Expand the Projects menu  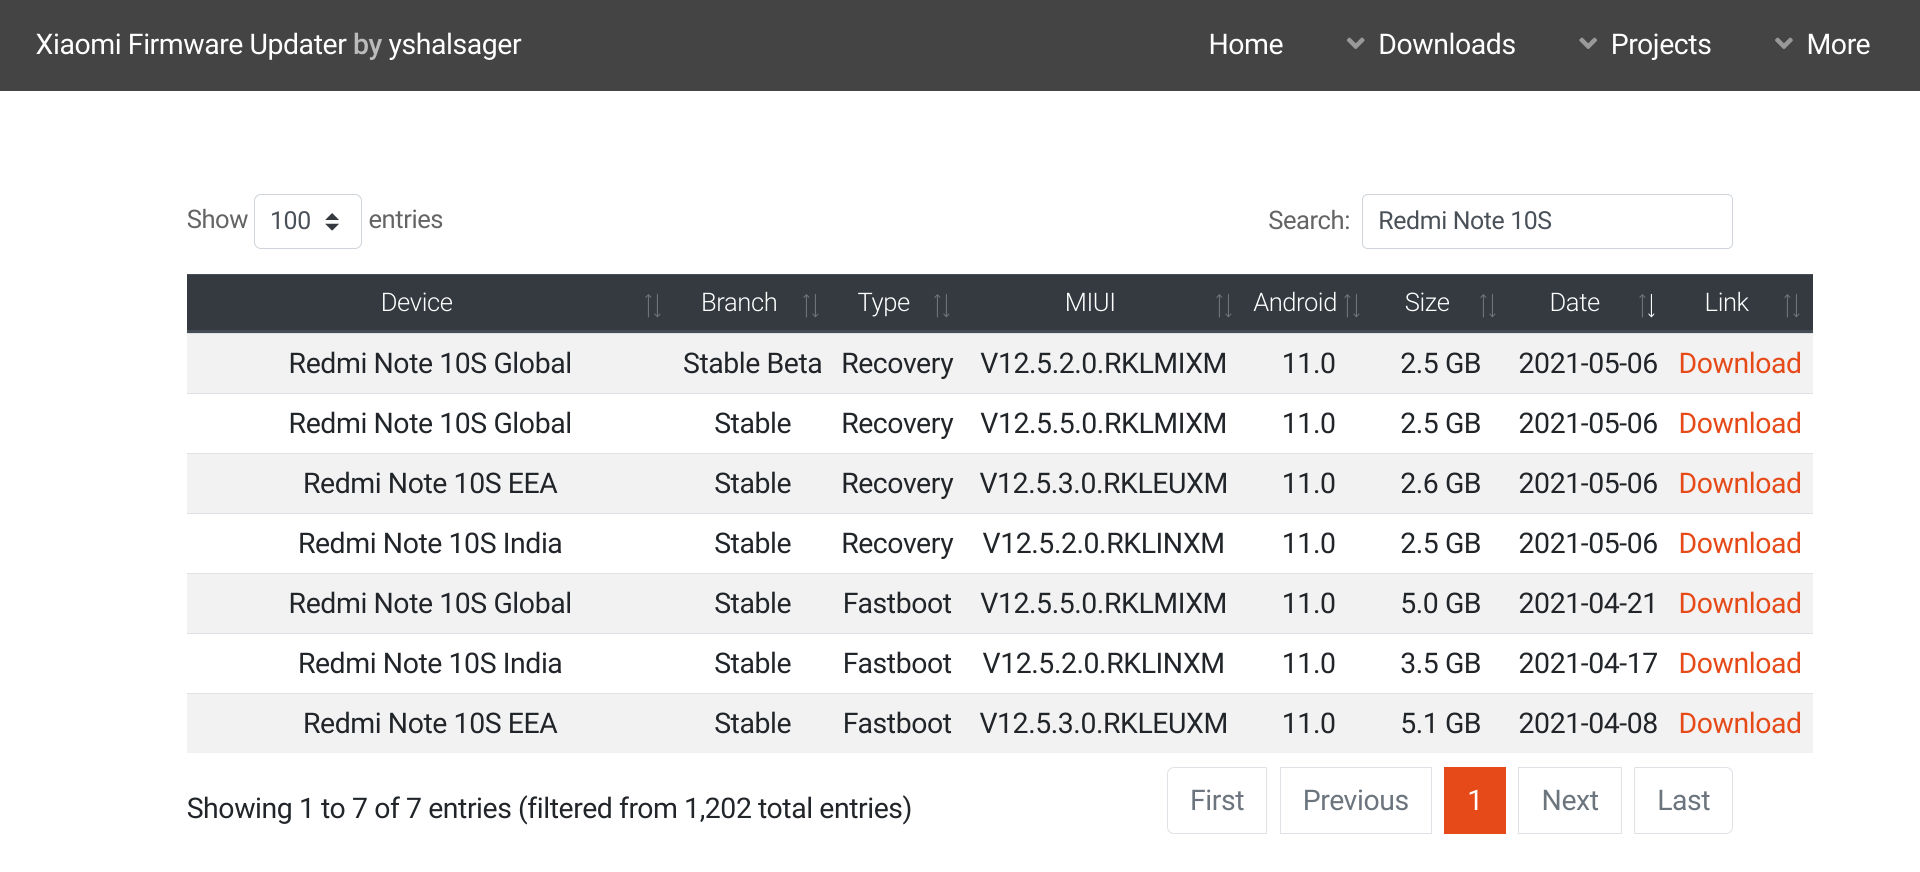1645,45
